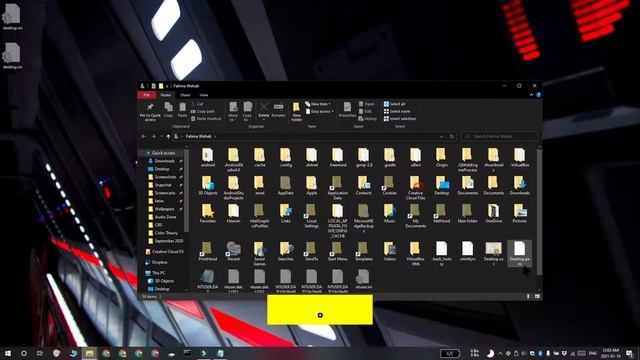Select the OneDrive folder

493,213
